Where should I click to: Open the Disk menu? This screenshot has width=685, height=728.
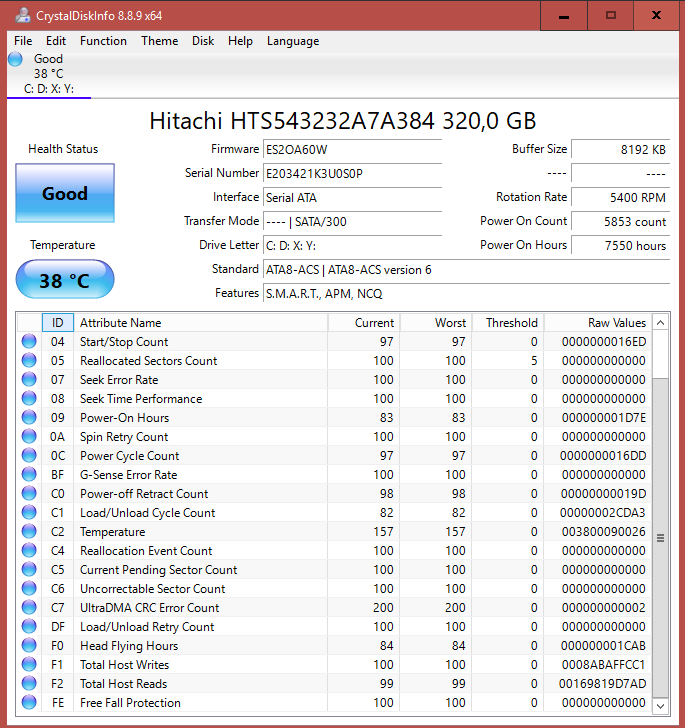(203, 41)
